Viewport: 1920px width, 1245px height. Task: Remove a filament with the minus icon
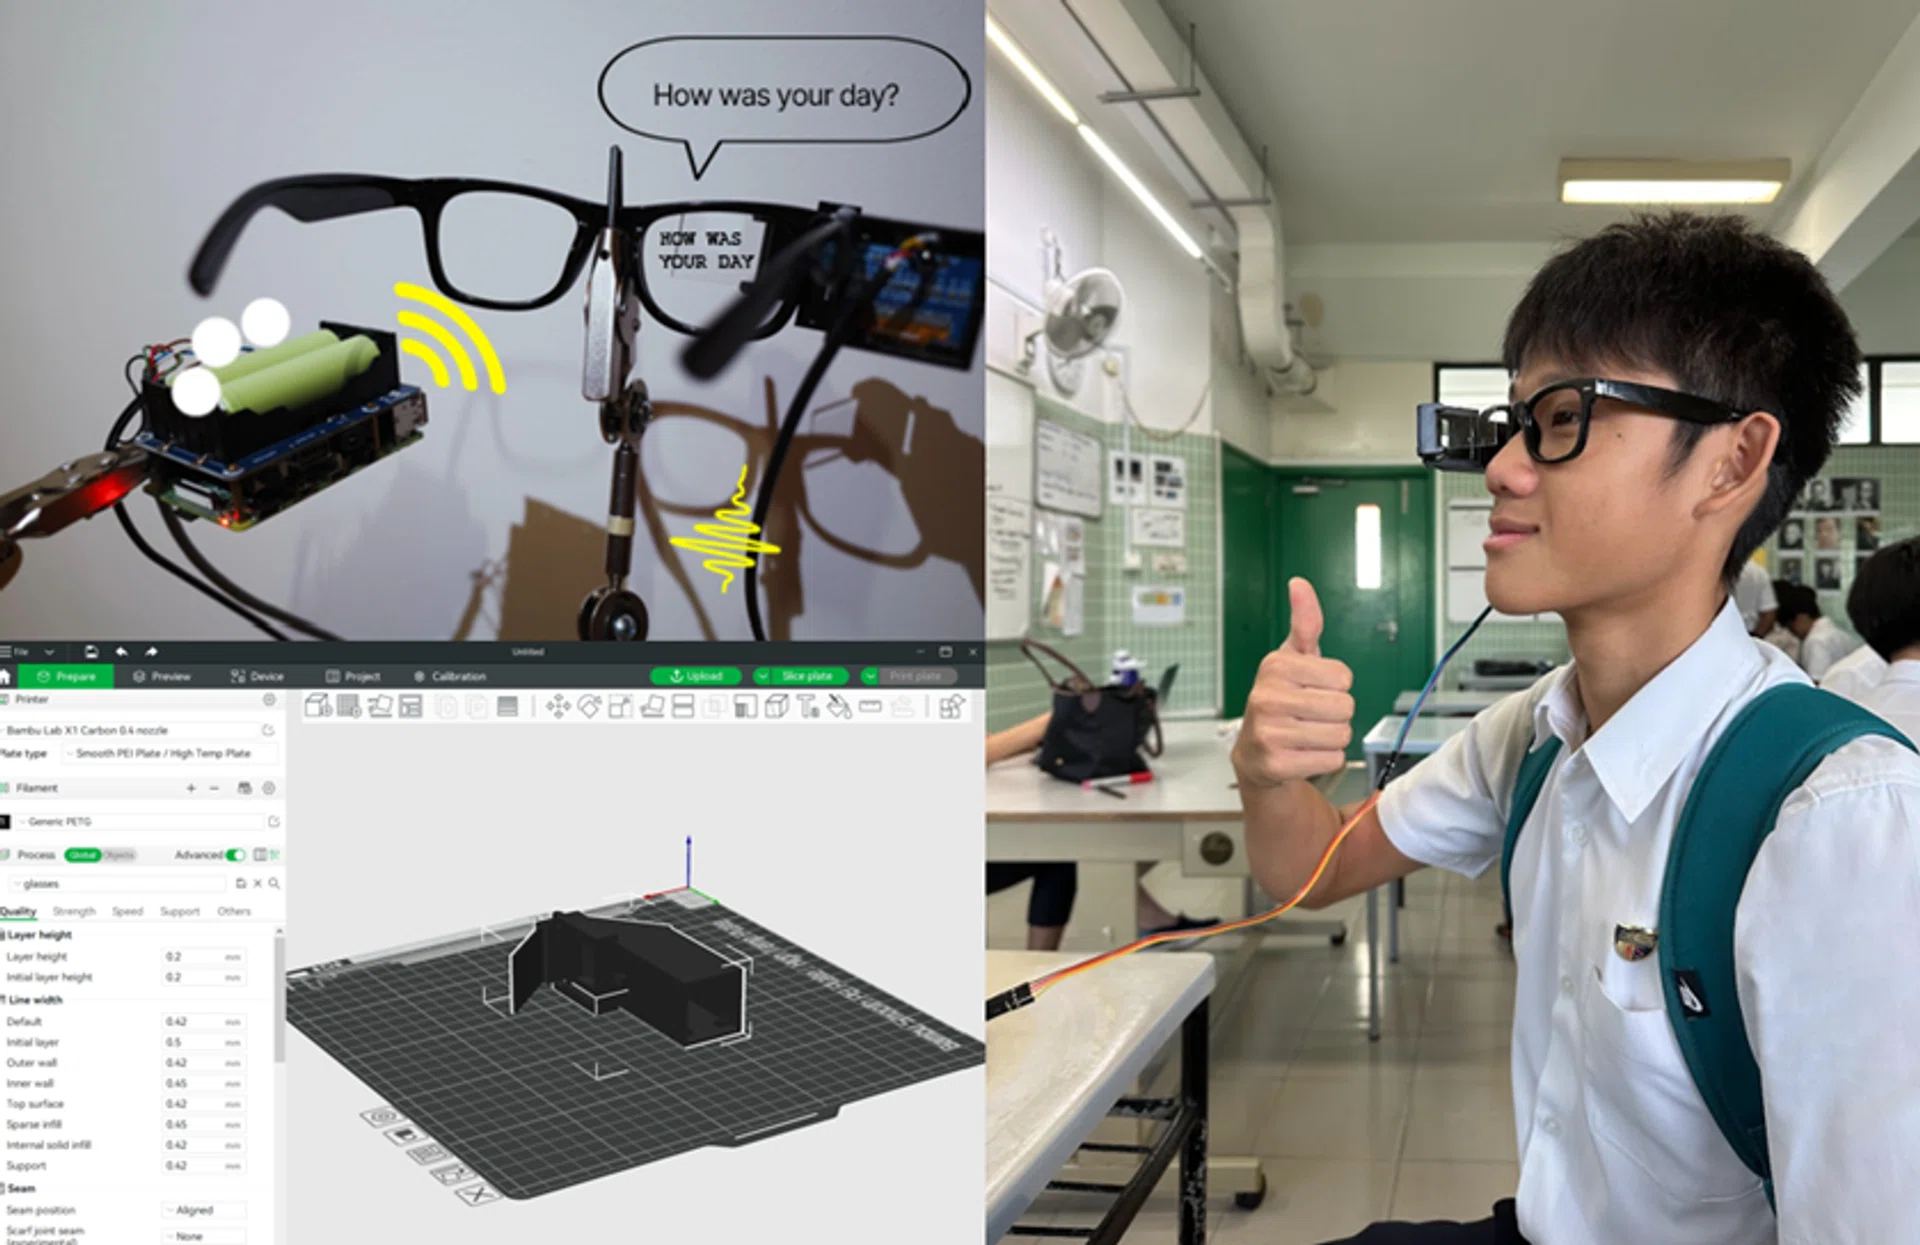[214, 788]
